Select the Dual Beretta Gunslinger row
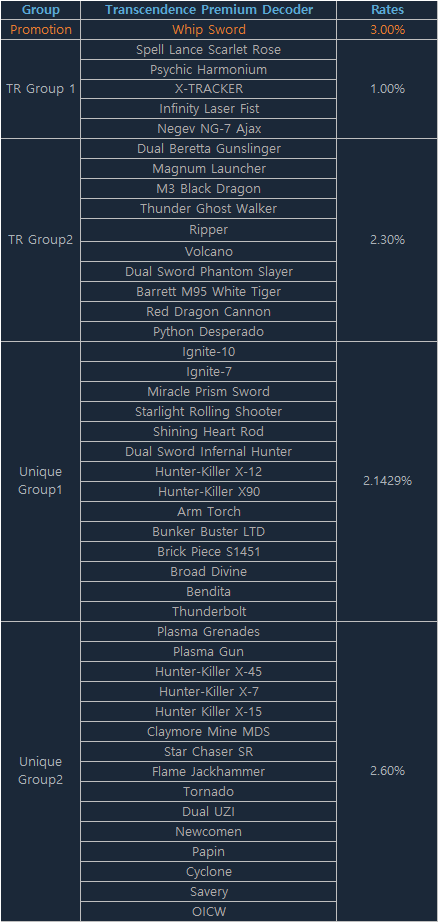The width and height of the screenshot is (438, 922). (x=209, y=149)
